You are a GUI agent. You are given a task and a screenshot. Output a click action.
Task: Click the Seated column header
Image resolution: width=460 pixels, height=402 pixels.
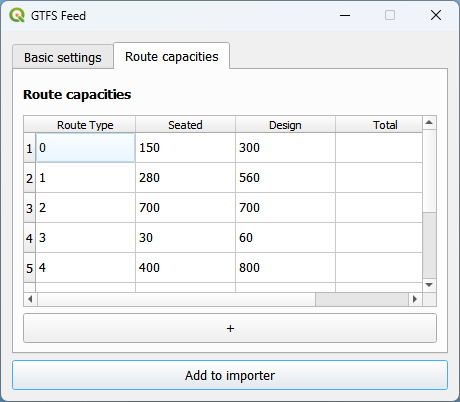tap(185, 125)
